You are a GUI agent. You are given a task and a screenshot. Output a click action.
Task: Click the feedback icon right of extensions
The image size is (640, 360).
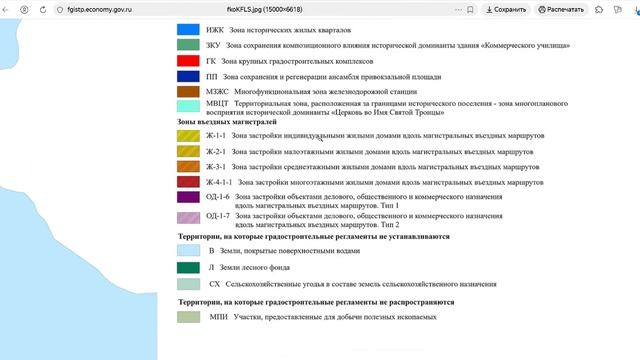[x=618, y=9]
